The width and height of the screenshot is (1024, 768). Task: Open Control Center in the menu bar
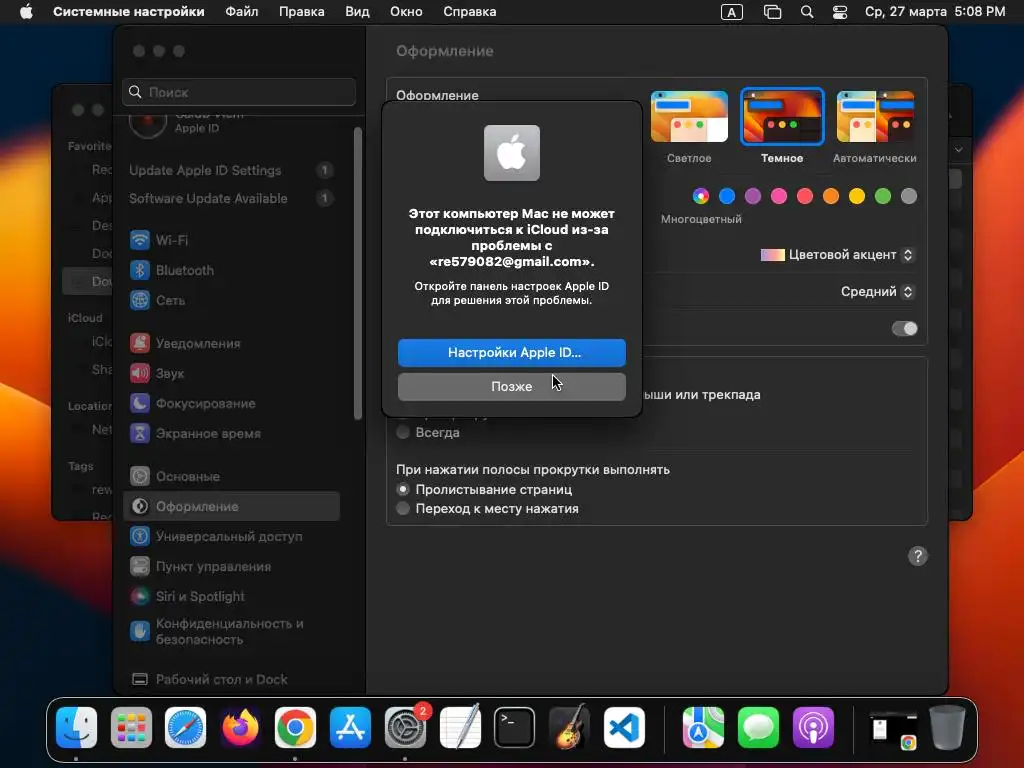click(x=840, y=12)
